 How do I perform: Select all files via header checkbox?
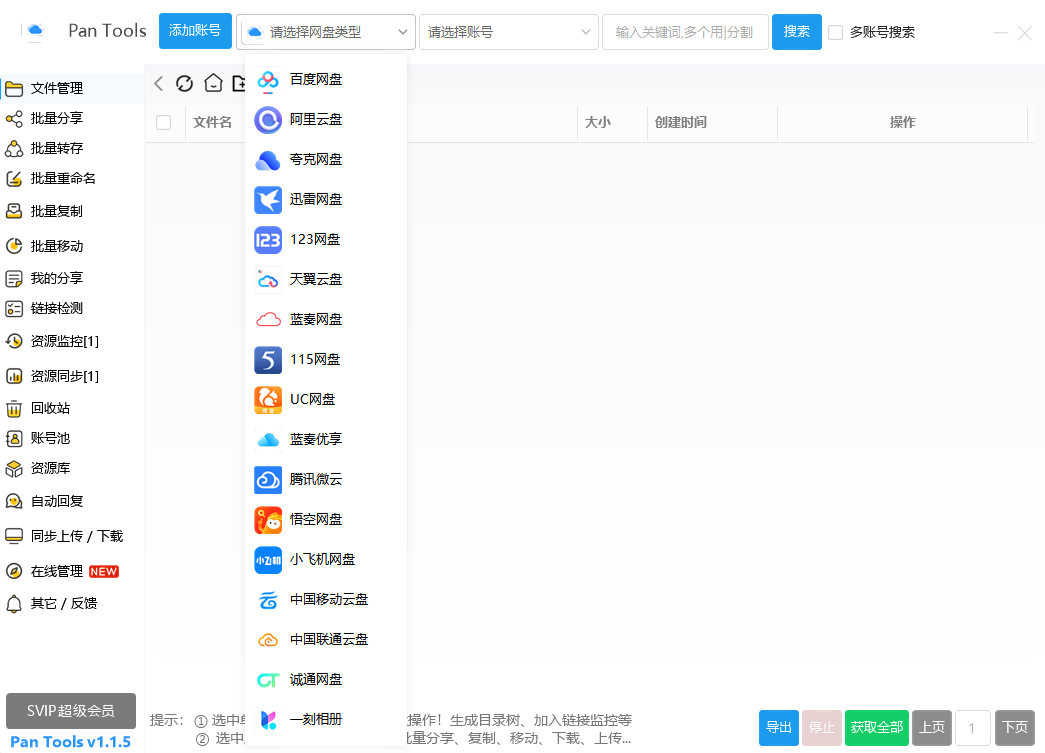coord(165,122)
